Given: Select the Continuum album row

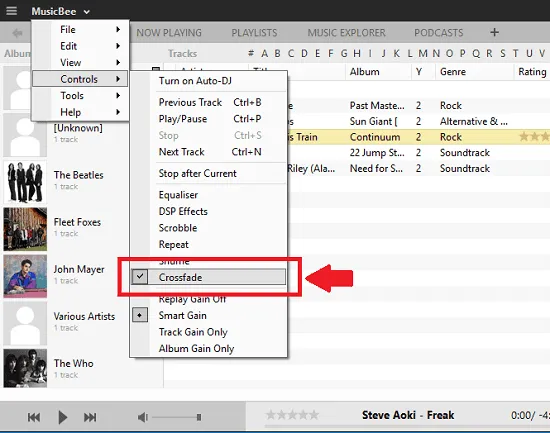Looking at the screenshot, I should (375, 137).
